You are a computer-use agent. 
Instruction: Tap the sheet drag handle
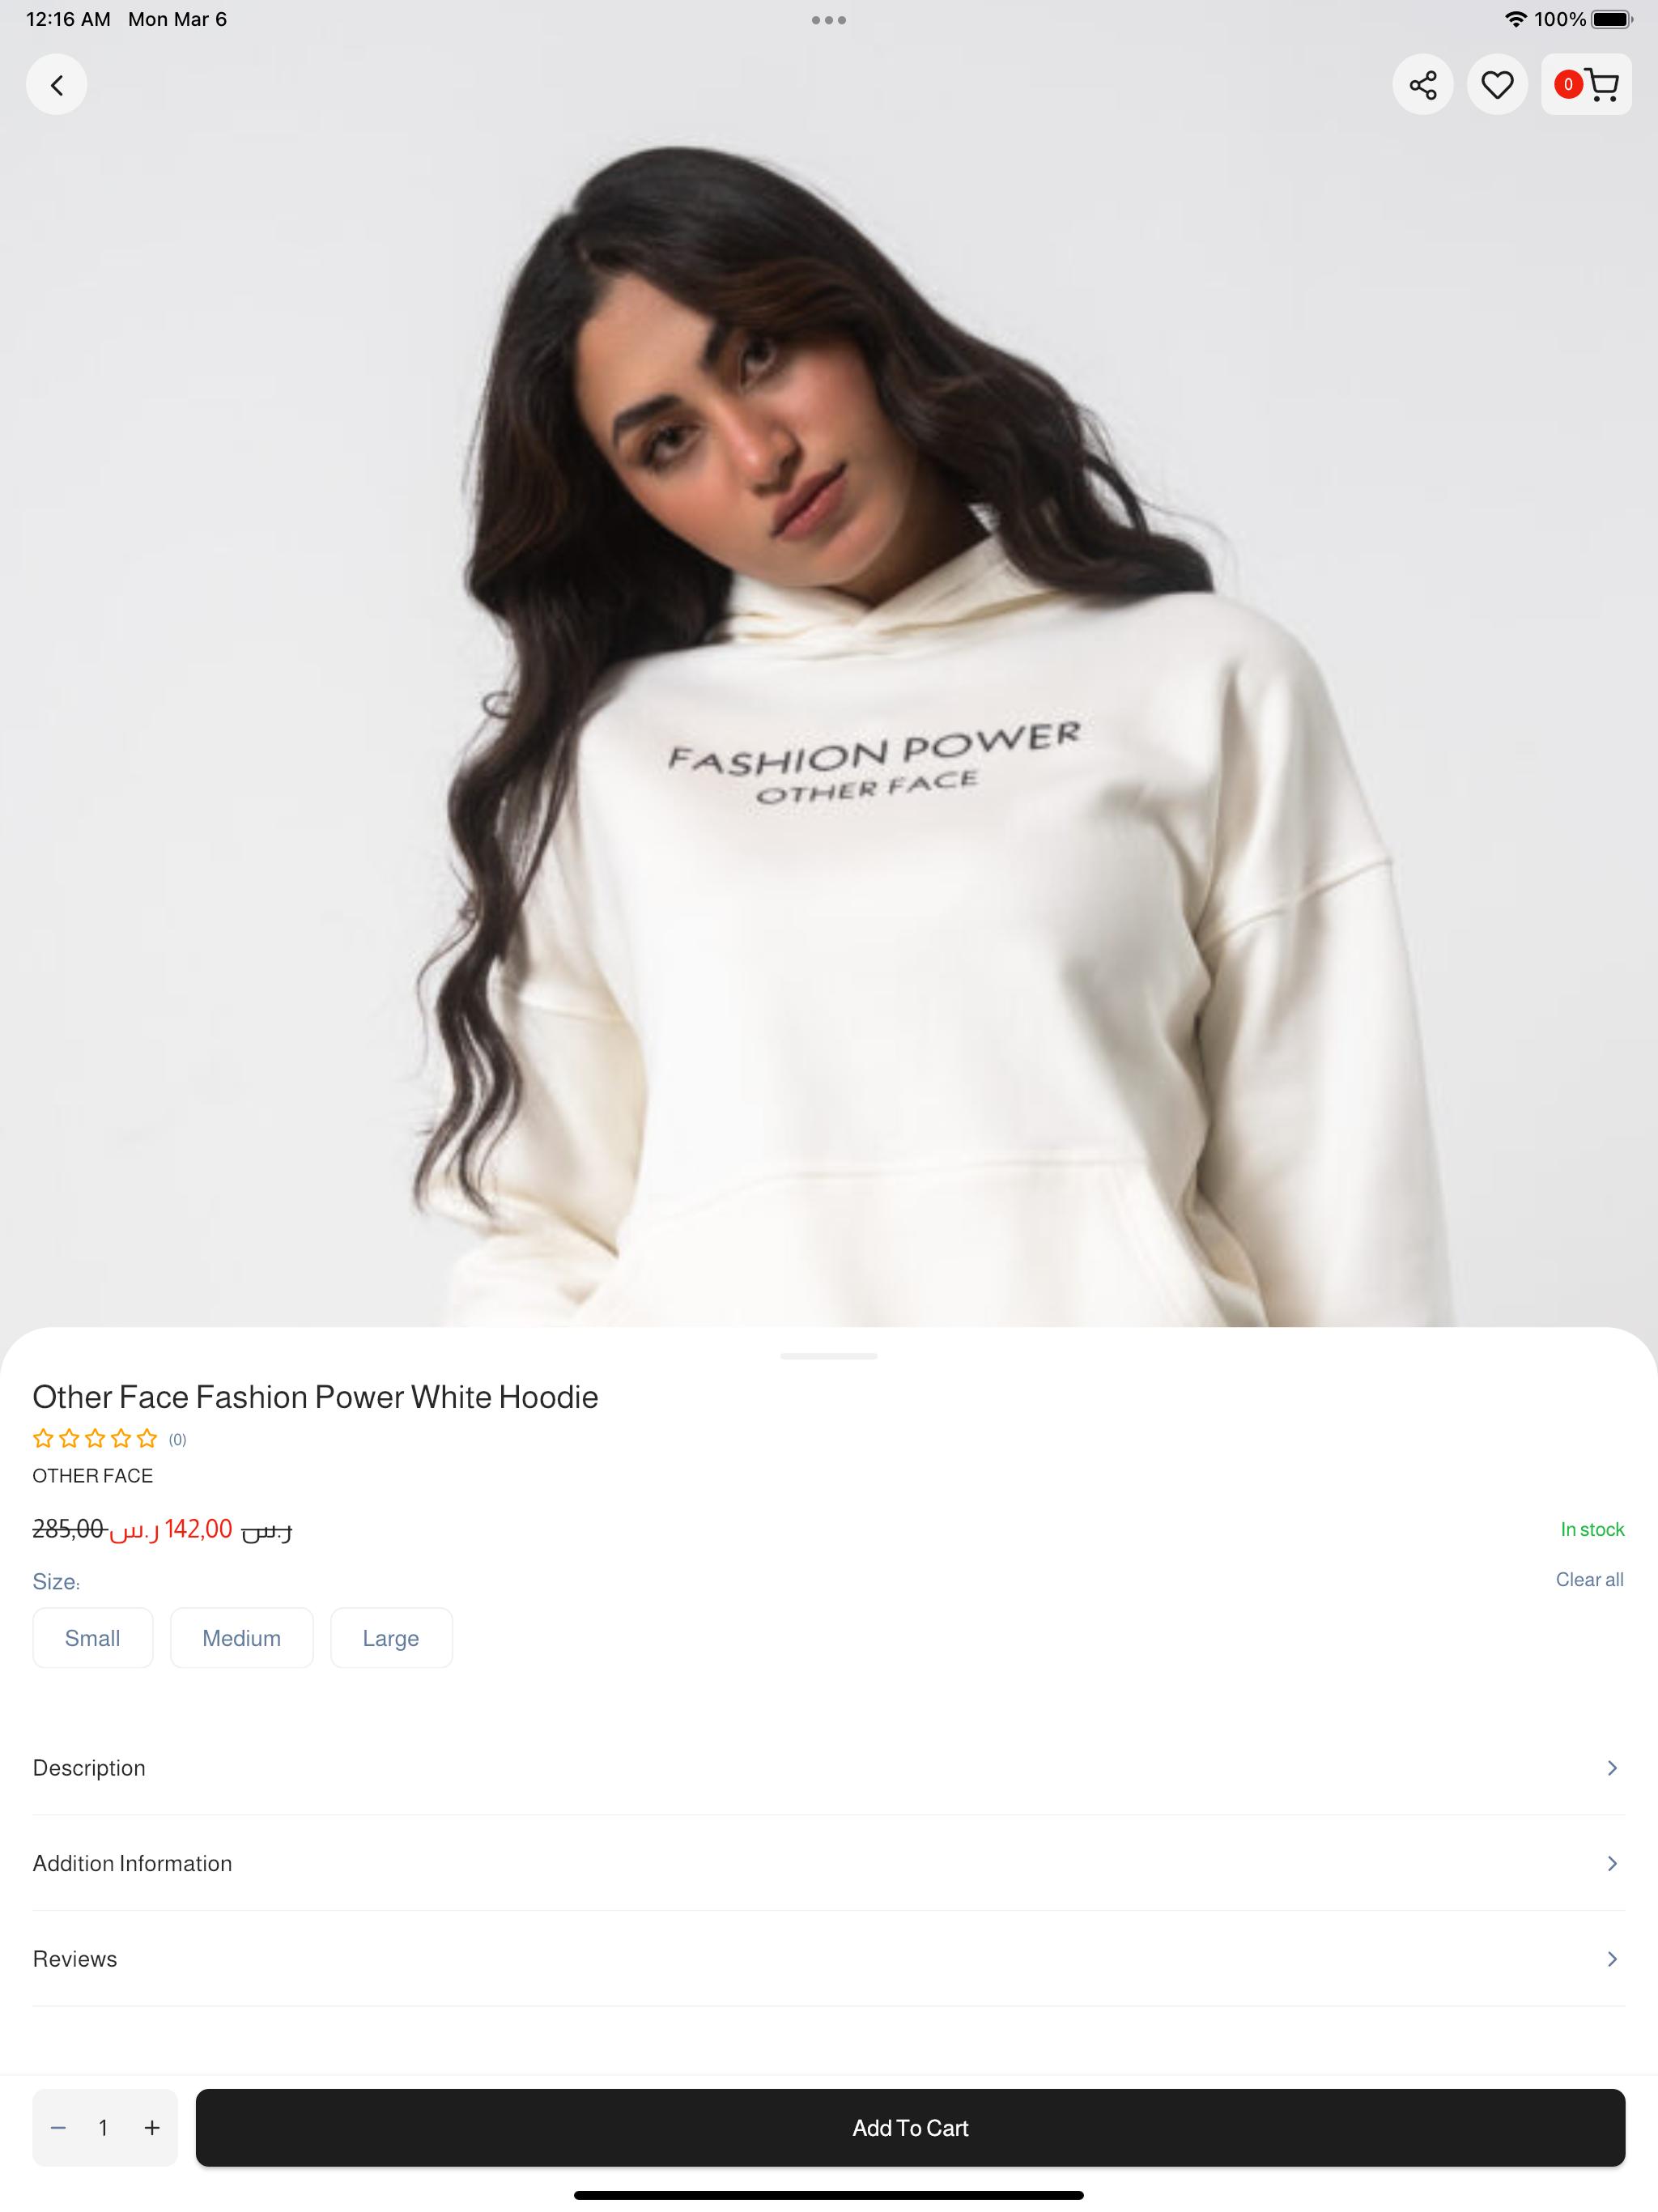point(828,1356)
